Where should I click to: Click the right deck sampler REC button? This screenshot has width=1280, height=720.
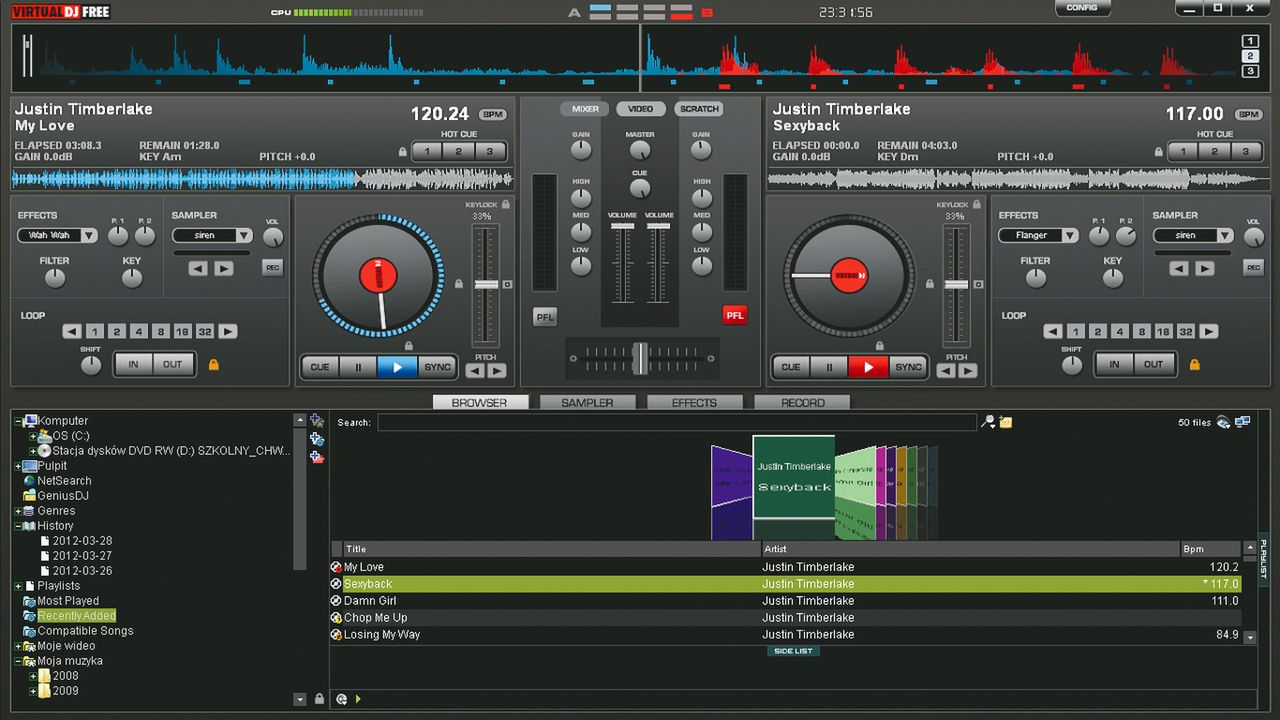1253,267
